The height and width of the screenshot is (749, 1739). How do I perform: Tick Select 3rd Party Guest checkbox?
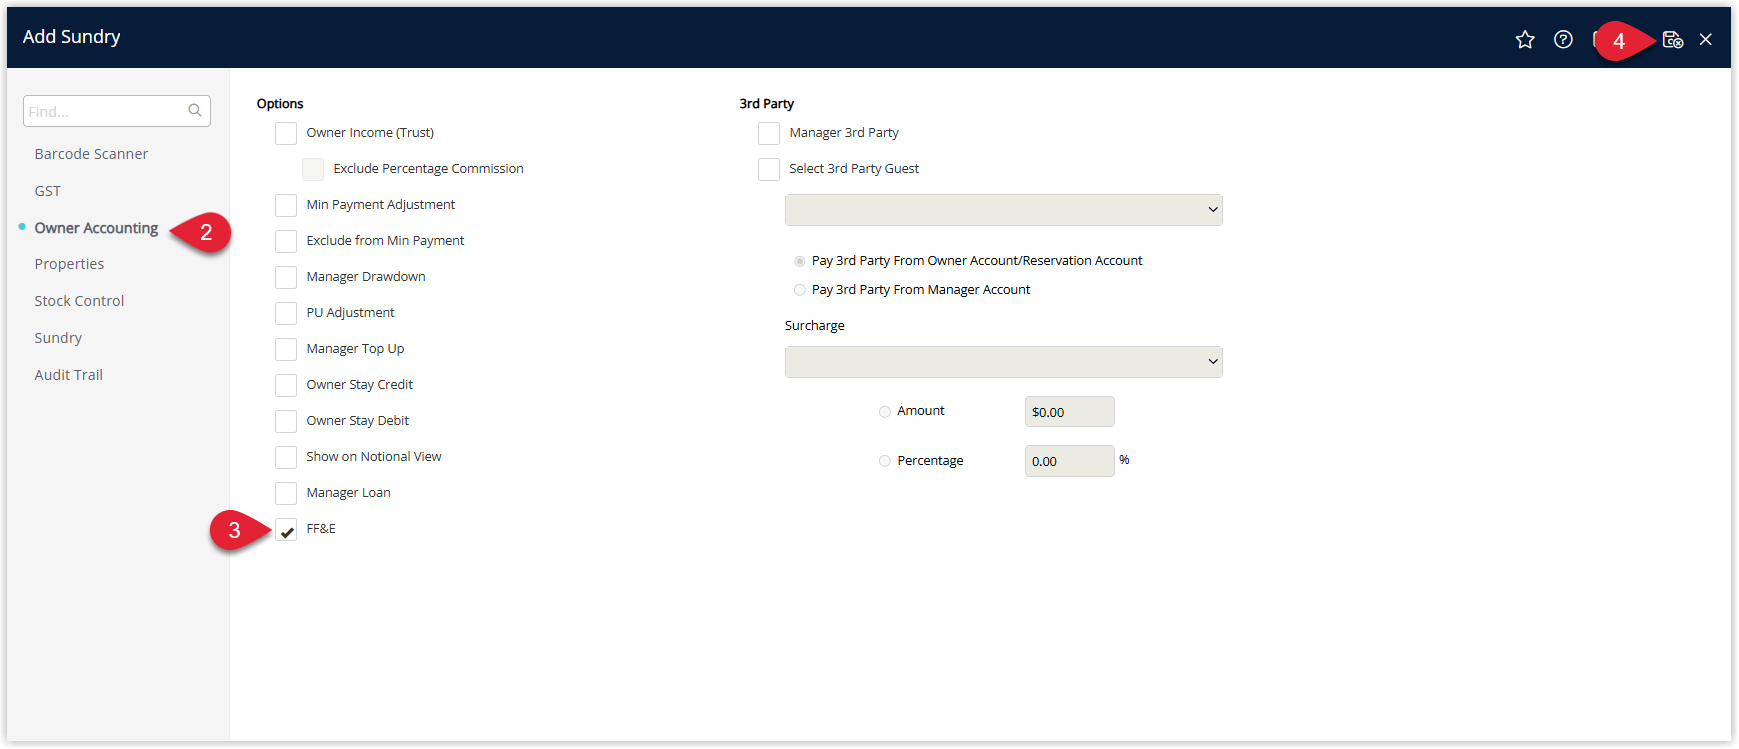(x=769, y=169)
